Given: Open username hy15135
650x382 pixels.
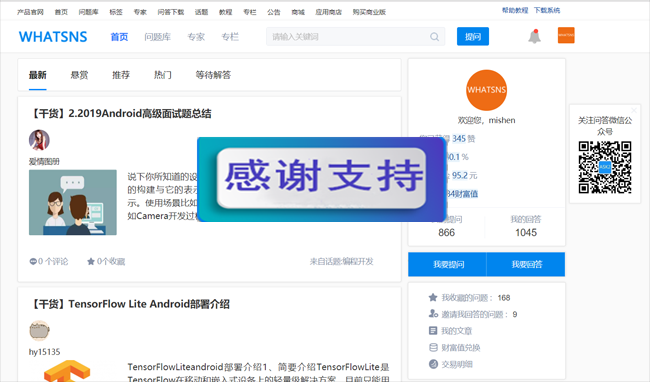Looking at the screenshot, I should click(x=44, y=352).
